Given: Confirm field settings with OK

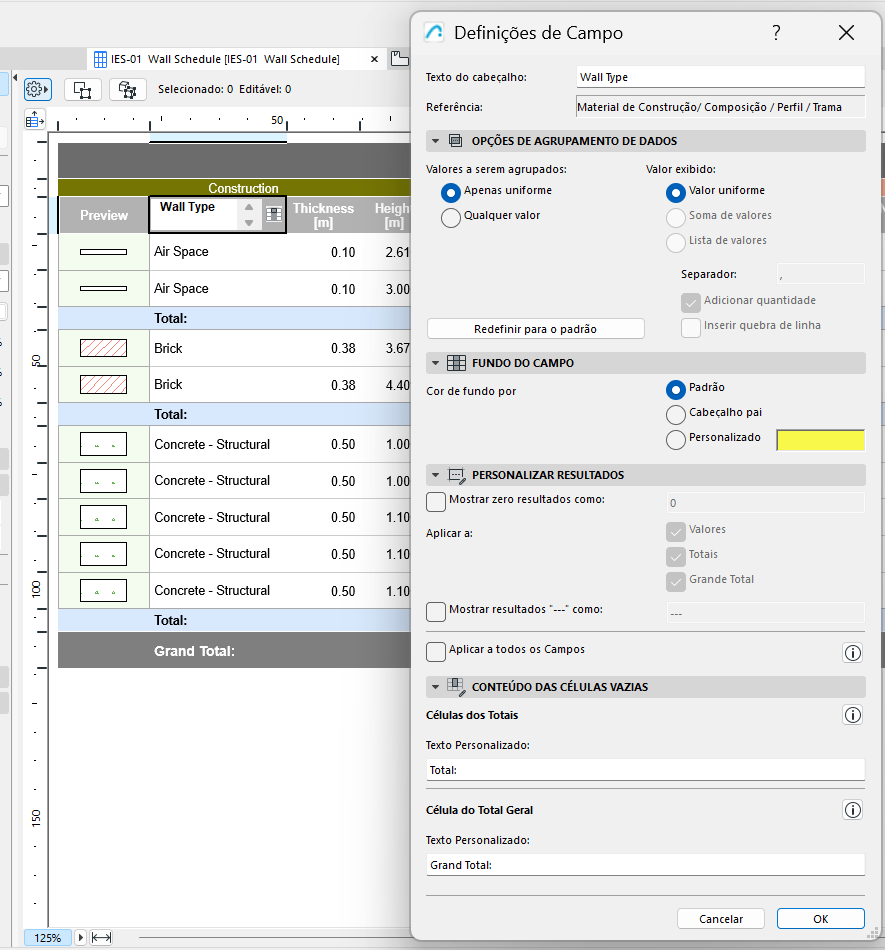Looking at the screenshot, I should coord(820,918).
